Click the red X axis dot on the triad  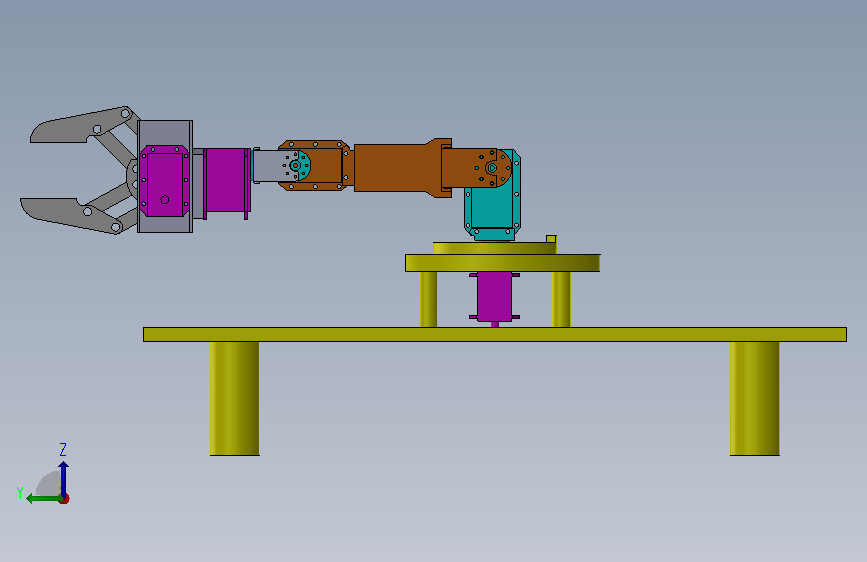(65, 499)
